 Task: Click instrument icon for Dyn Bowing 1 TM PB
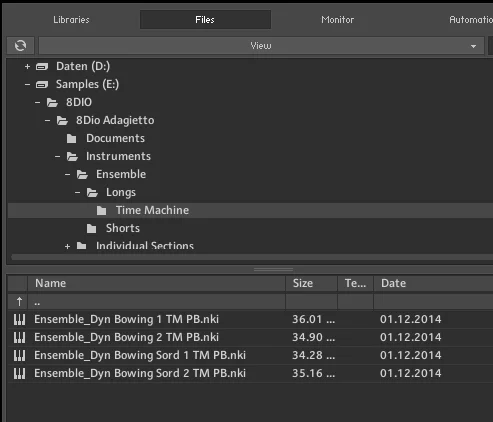(x=19, y=320)
